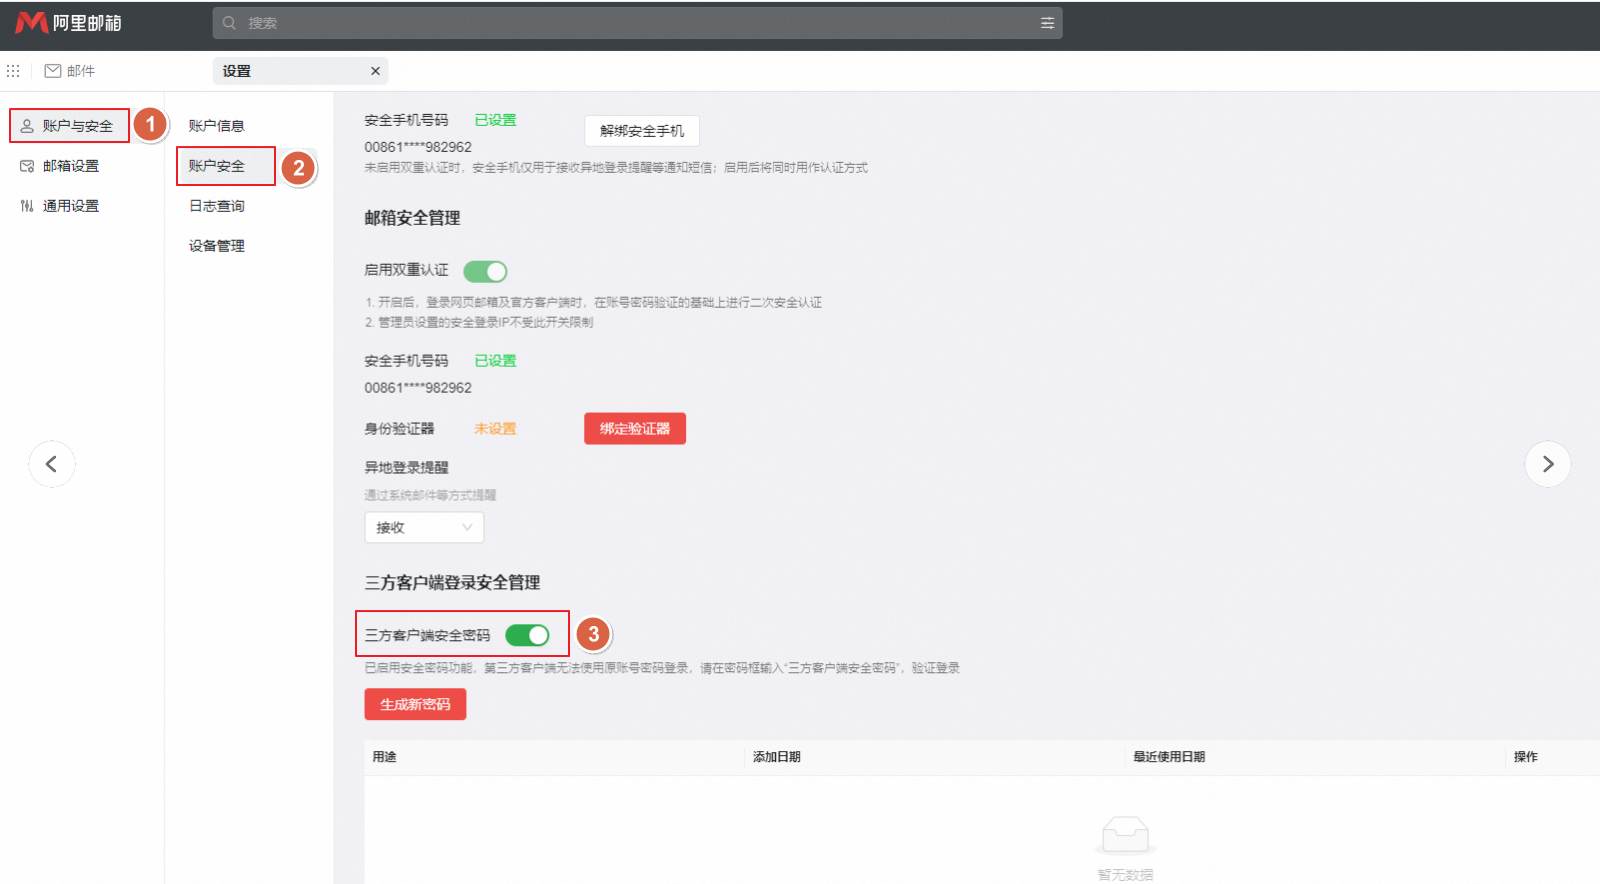Image resolution: width=1600 pixels, height=884 pixels.
Task: Expand the 接收 dropdown
Action: pos(424,527)
